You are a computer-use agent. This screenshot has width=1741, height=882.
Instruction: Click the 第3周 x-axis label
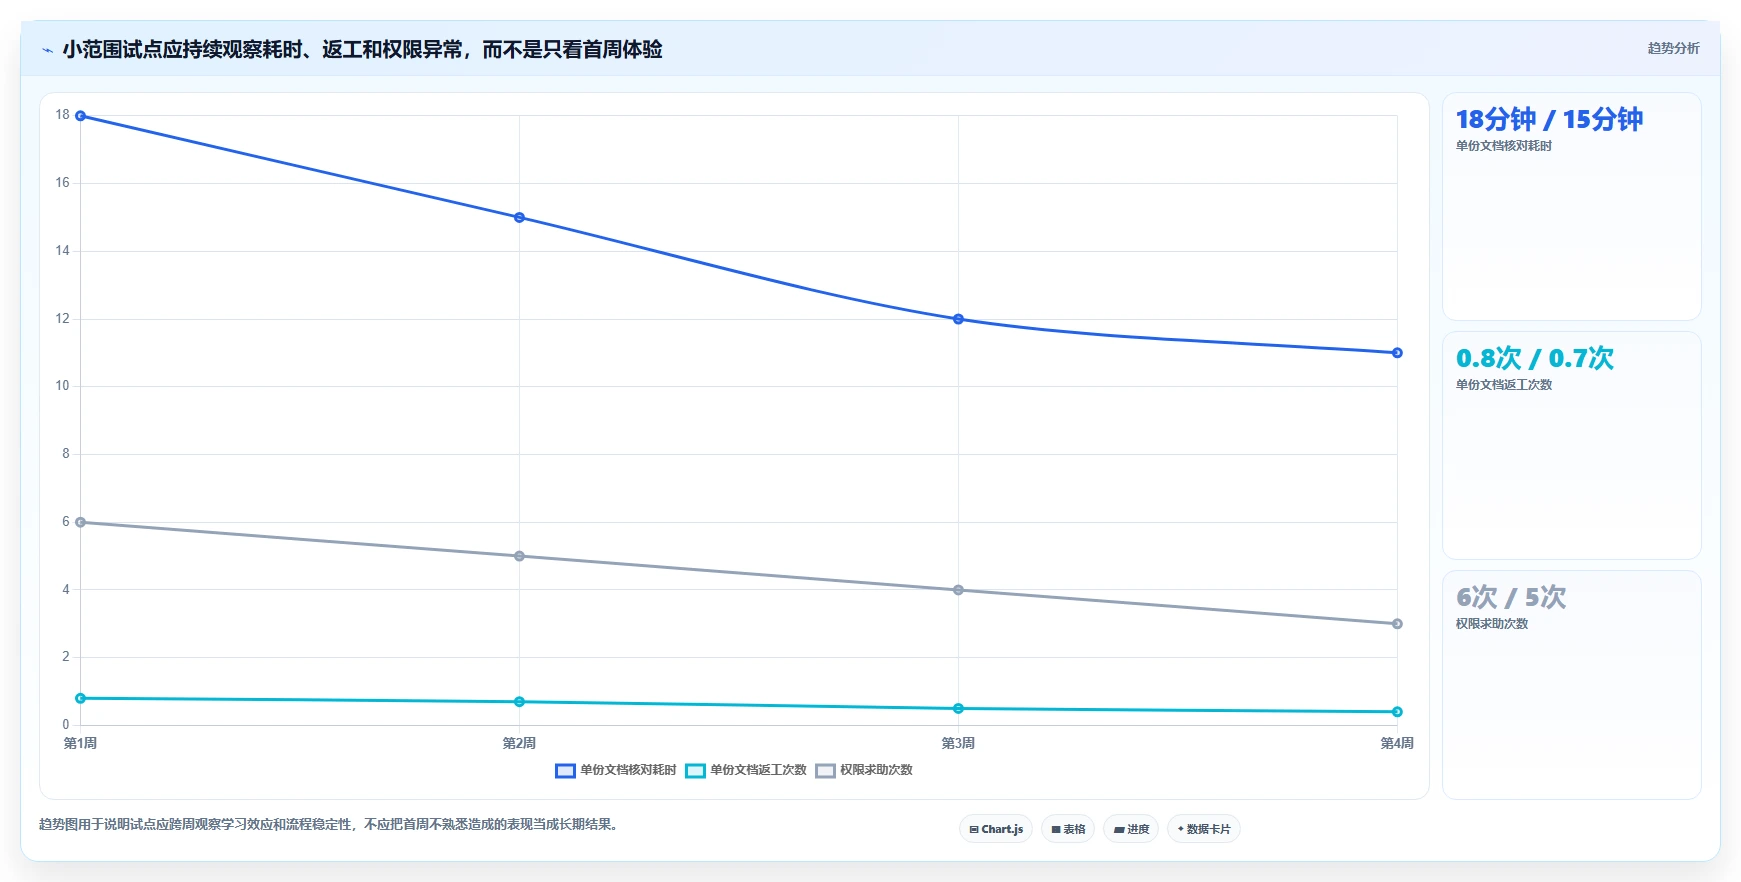pos(958,743)
